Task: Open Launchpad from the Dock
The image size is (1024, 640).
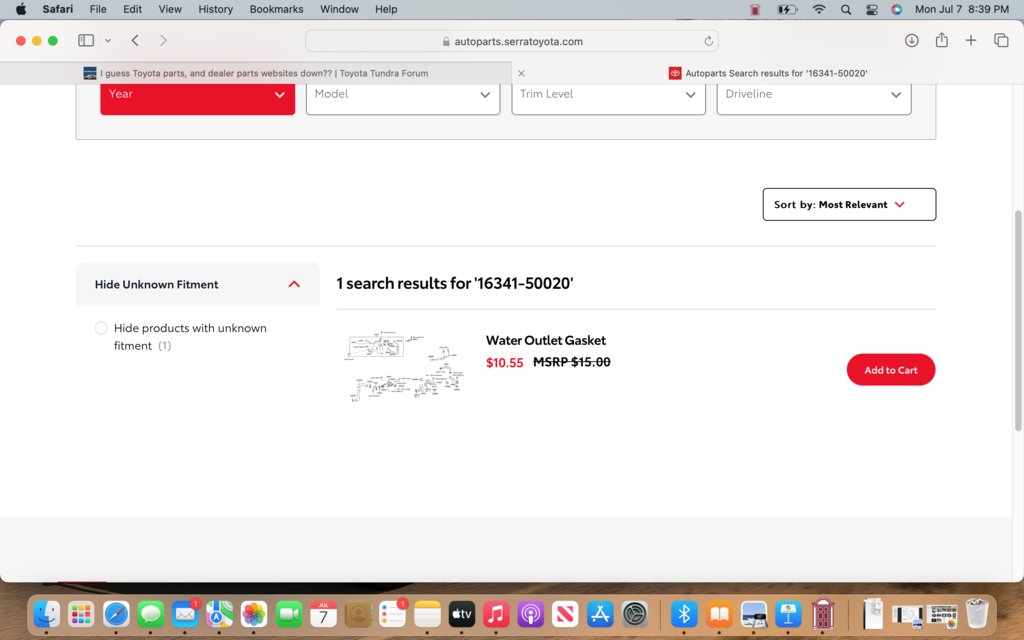Action: (x=81, y=614)
